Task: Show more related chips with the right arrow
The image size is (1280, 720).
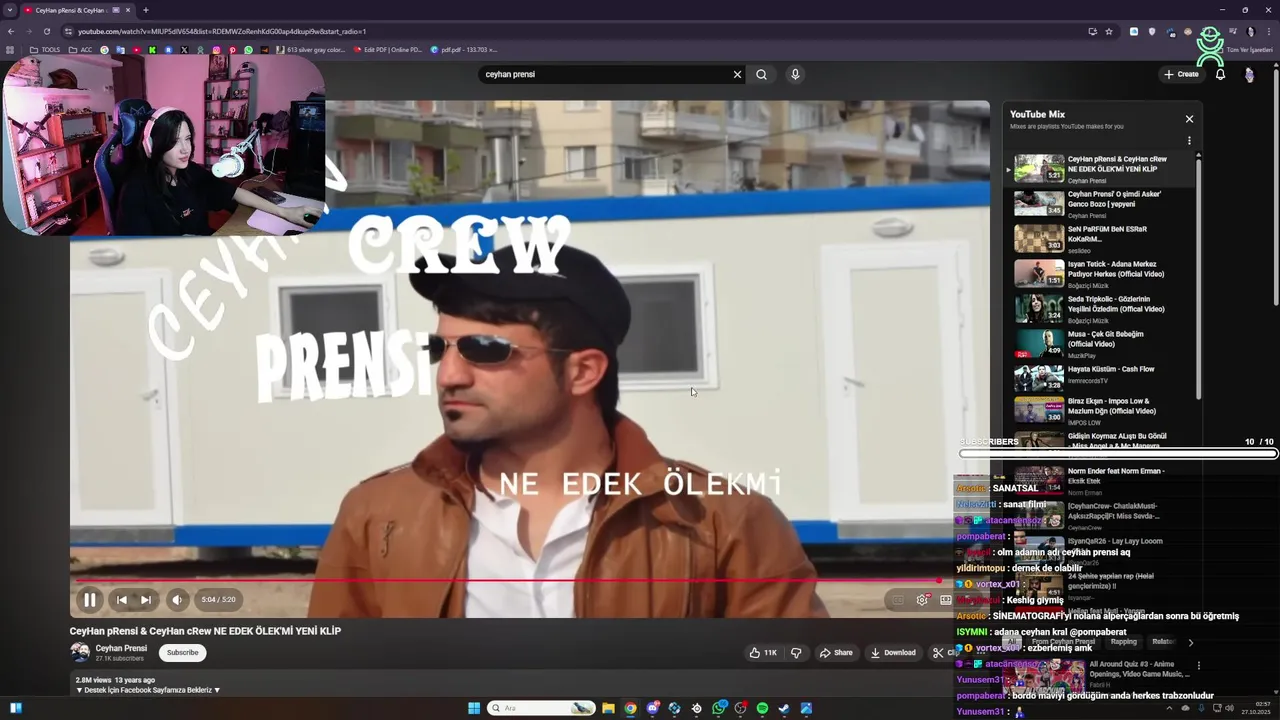Action: 1190,642
